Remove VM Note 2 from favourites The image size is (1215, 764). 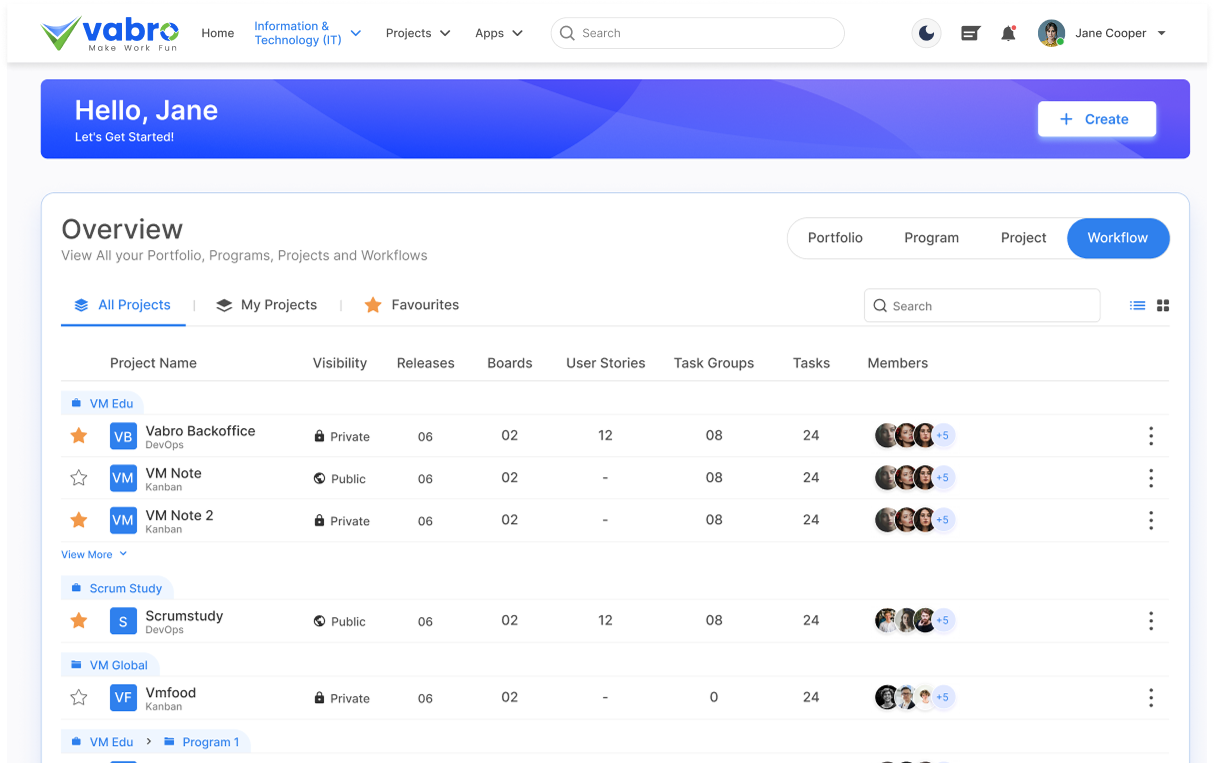pyautogui.click(x=78, y=520)
